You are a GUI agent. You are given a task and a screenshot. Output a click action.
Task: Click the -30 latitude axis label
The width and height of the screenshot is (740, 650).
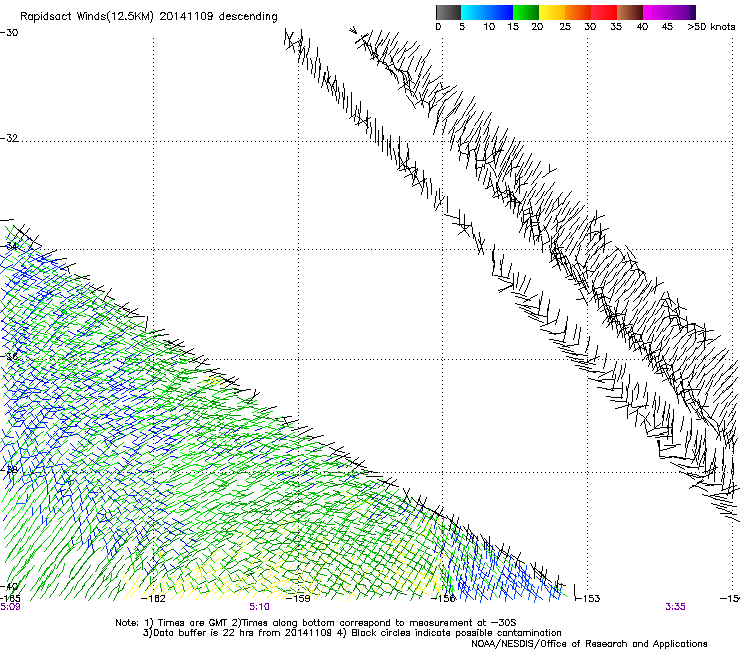(x=9, y=33)
